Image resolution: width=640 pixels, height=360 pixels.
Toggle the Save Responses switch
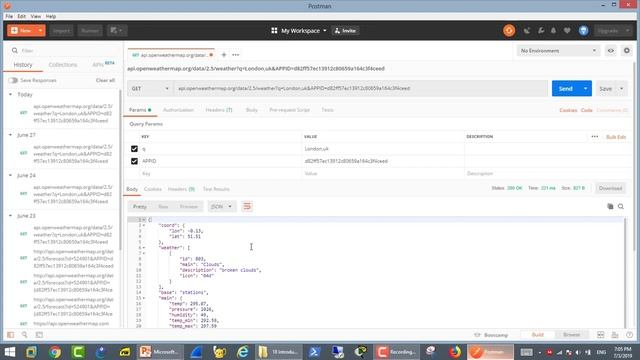[13, 80]
